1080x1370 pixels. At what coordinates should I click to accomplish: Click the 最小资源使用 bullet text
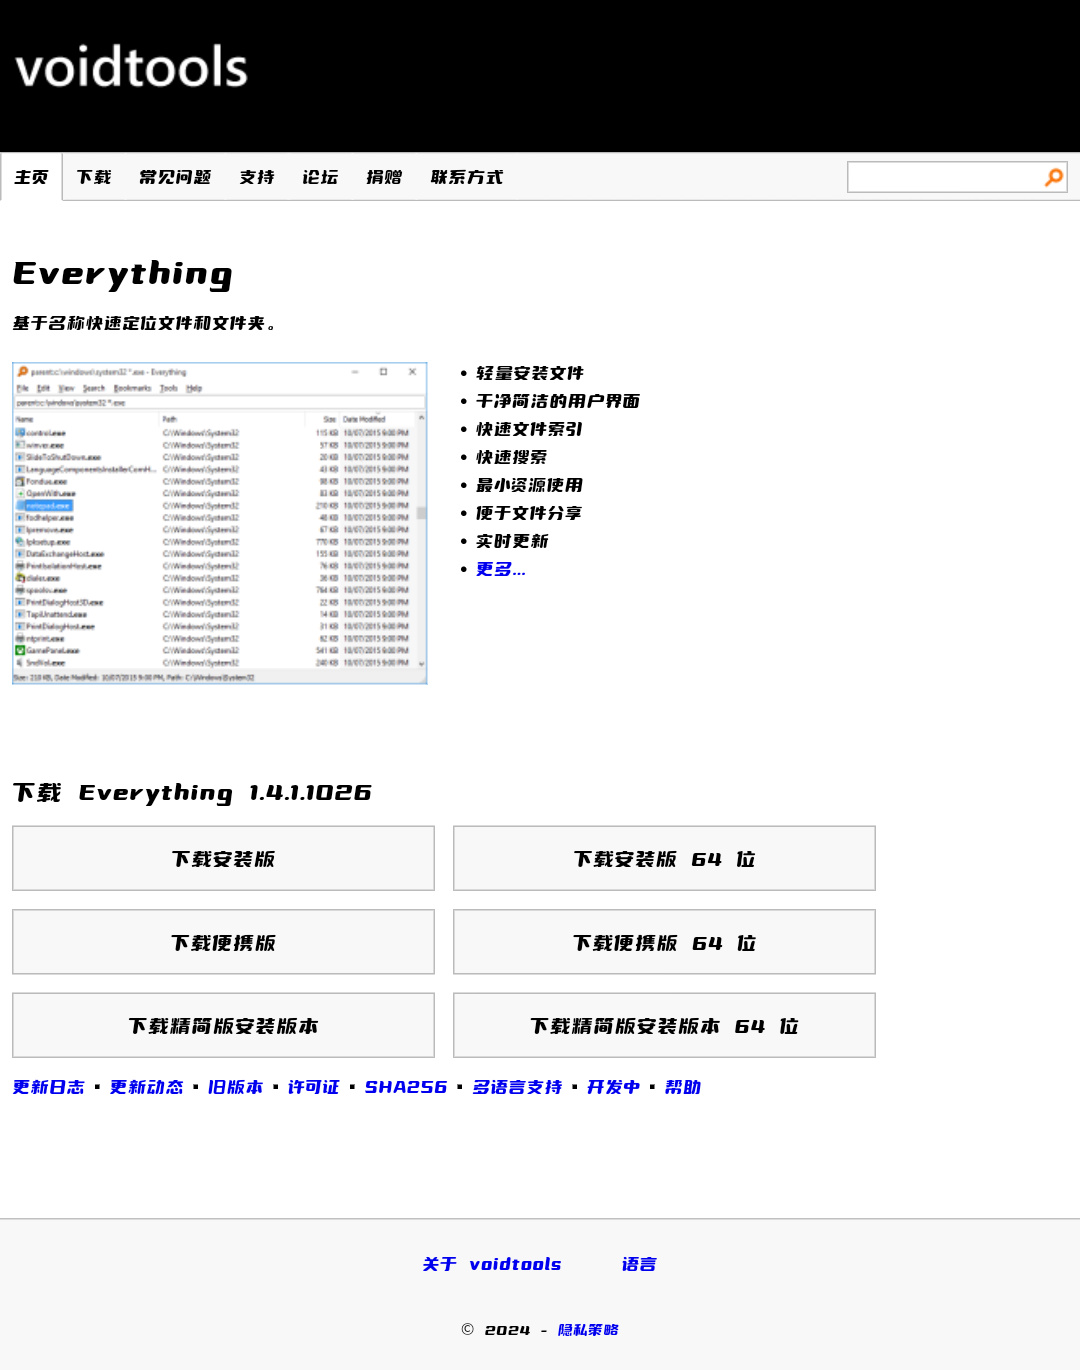click(x=530, y=485)
